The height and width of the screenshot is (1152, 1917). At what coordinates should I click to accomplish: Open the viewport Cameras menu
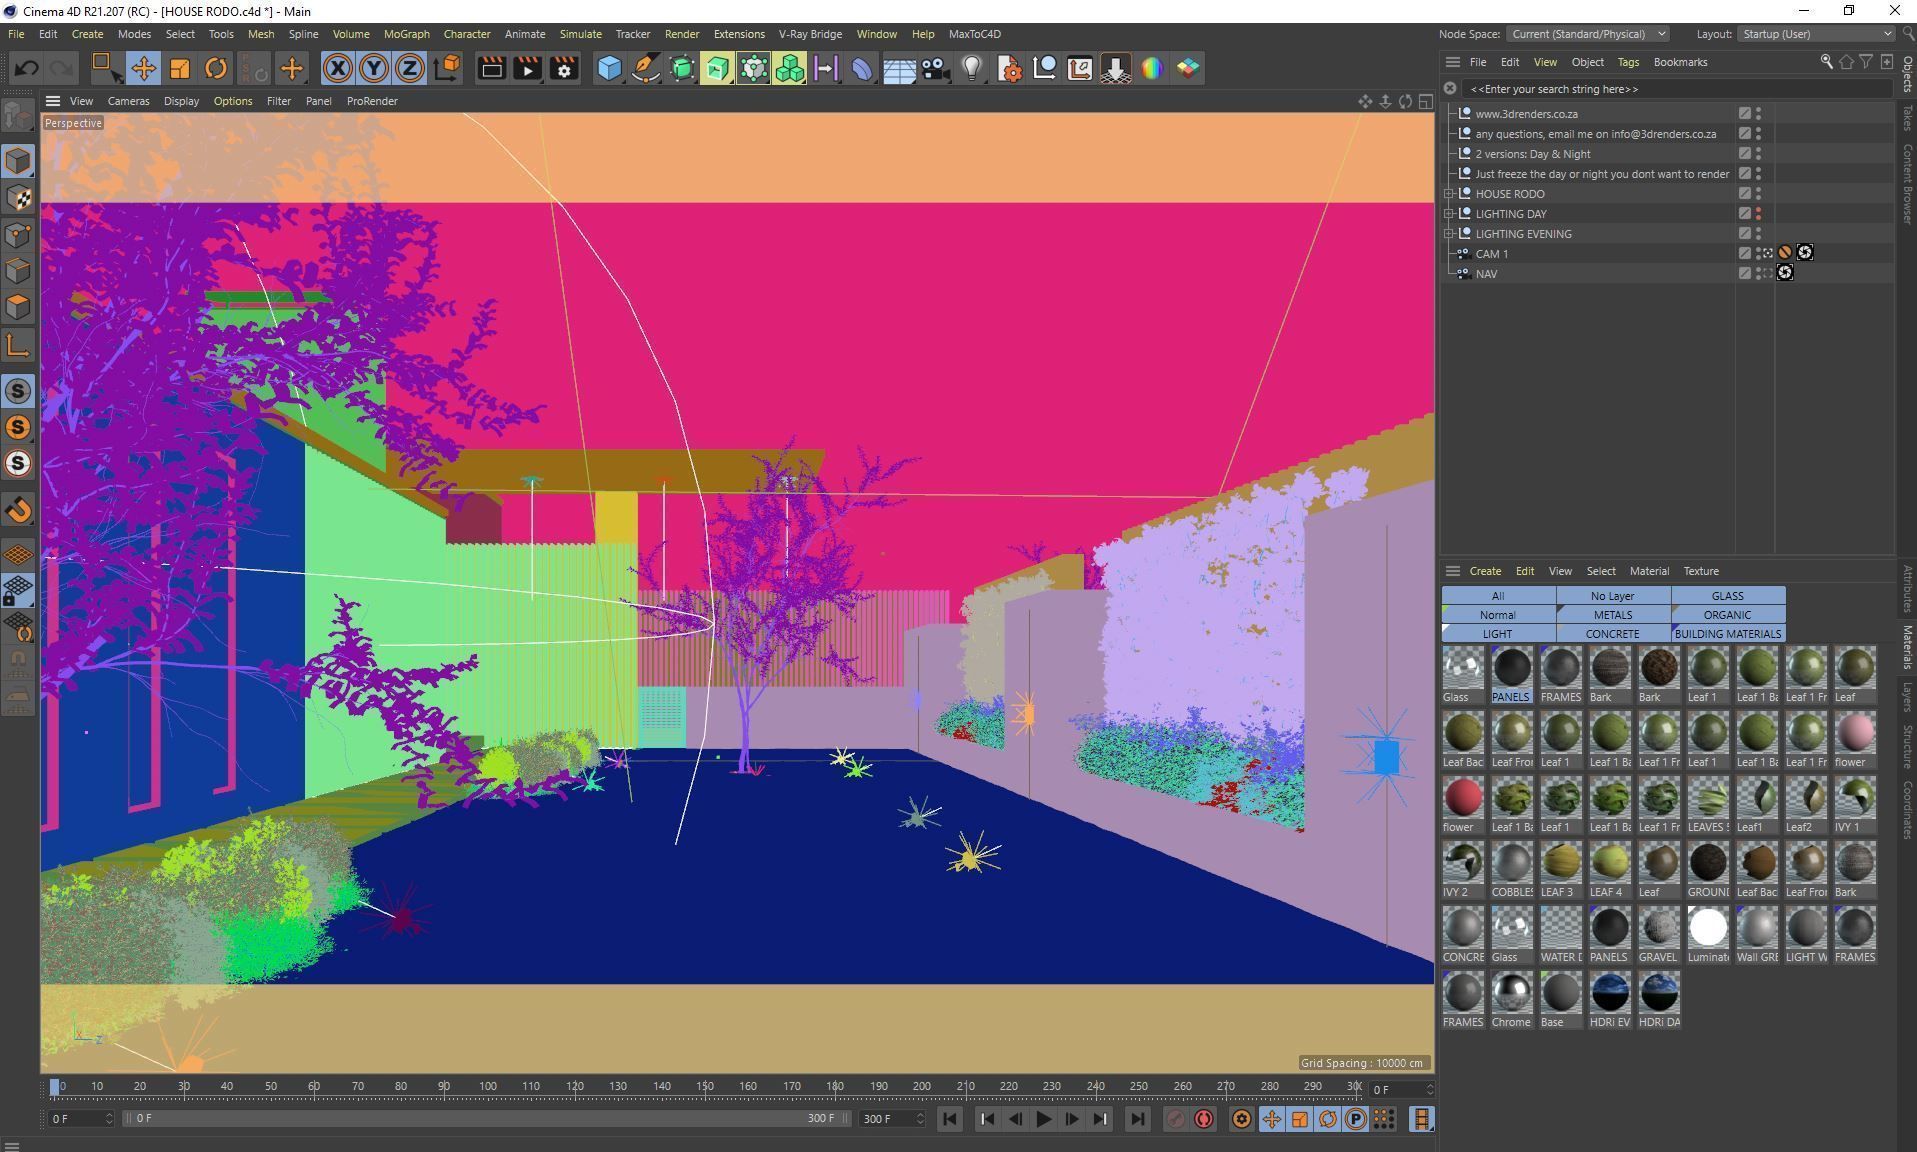[x=128, y=101]
